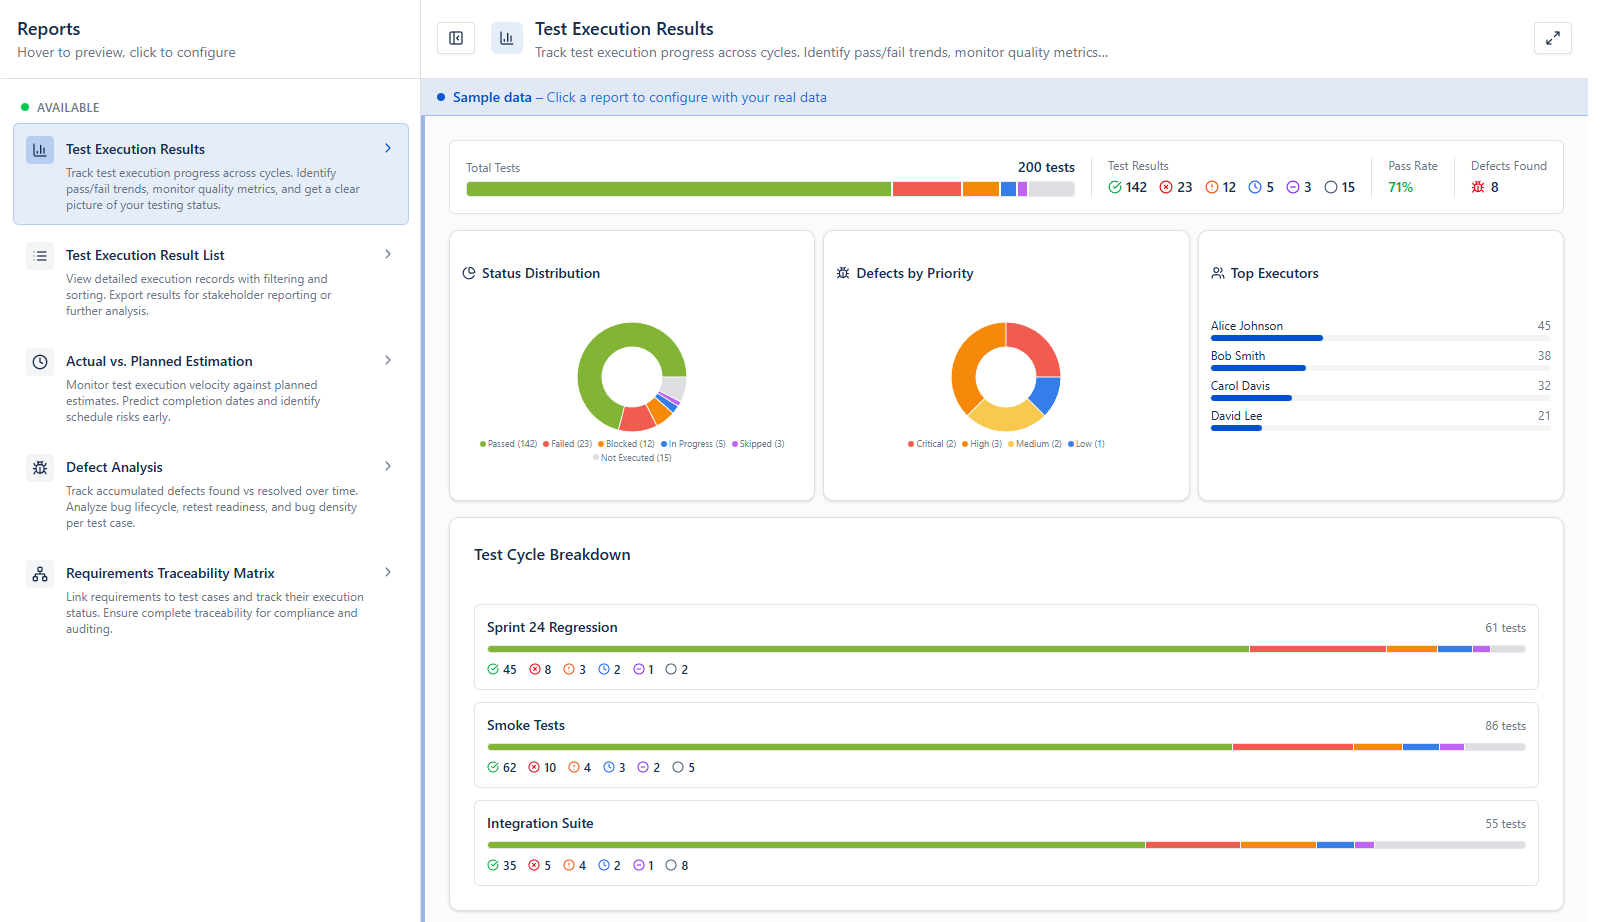This screenshot has width=1623, height=922.
Task: Select Actual vs. Planned Estimation report
Action: (211, 387)
